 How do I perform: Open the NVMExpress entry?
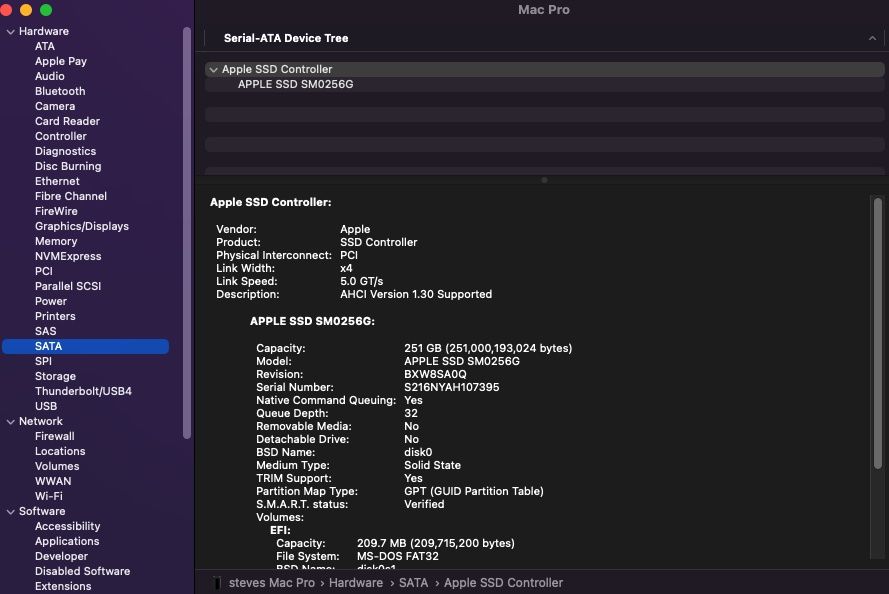point(68,256)
